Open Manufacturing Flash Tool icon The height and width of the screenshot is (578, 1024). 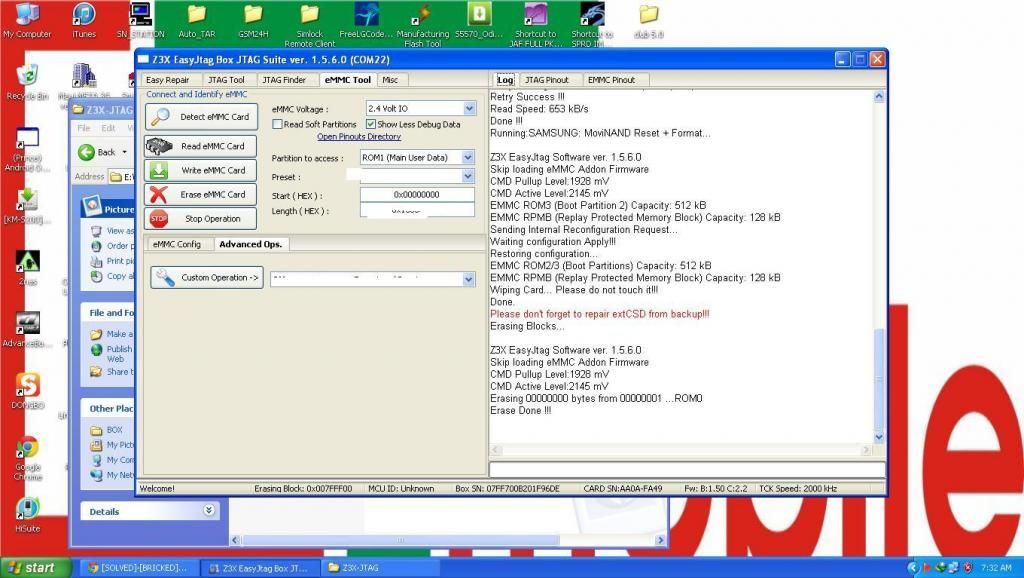[x=423, y=25]
